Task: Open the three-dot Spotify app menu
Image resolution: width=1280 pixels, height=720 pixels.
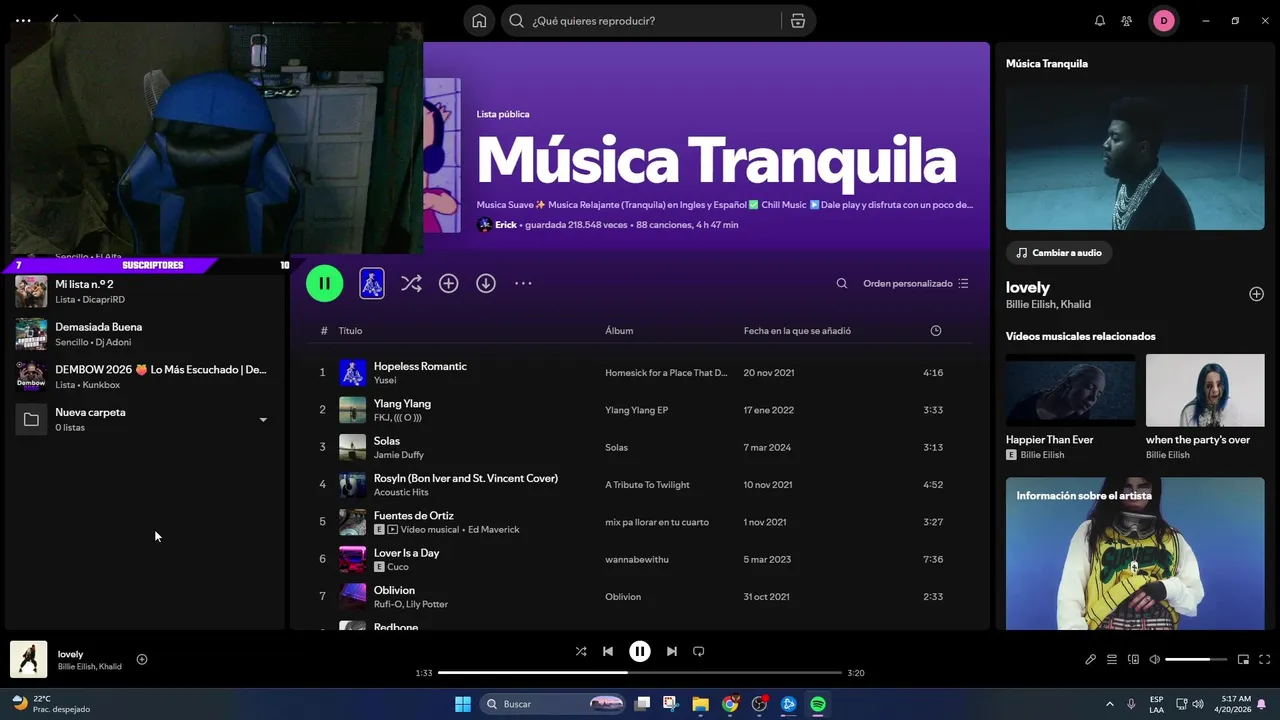Action: [x=23, y=20]
